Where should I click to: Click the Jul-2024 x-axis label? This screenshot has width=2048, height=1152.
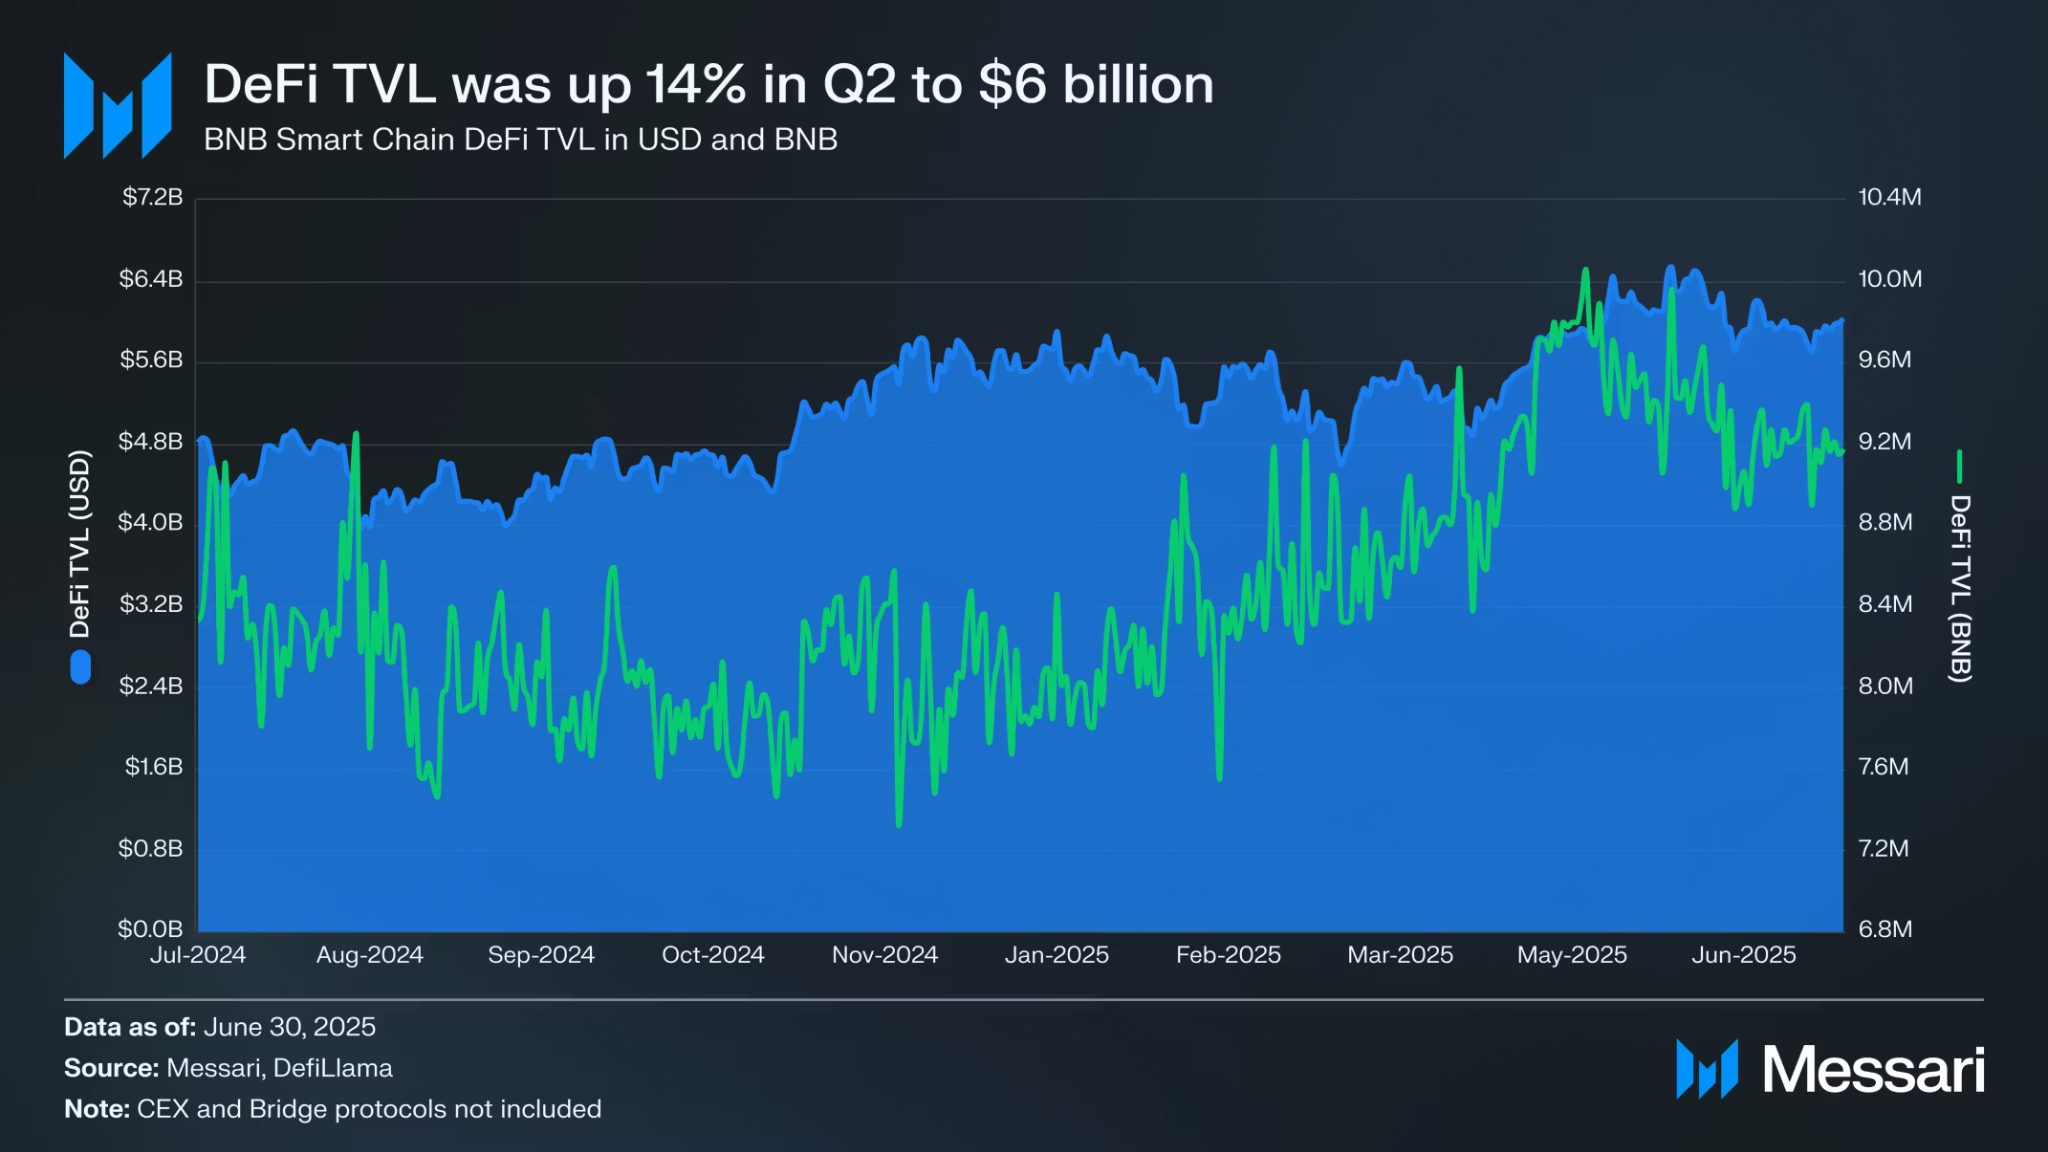click(x=198, y=955)
